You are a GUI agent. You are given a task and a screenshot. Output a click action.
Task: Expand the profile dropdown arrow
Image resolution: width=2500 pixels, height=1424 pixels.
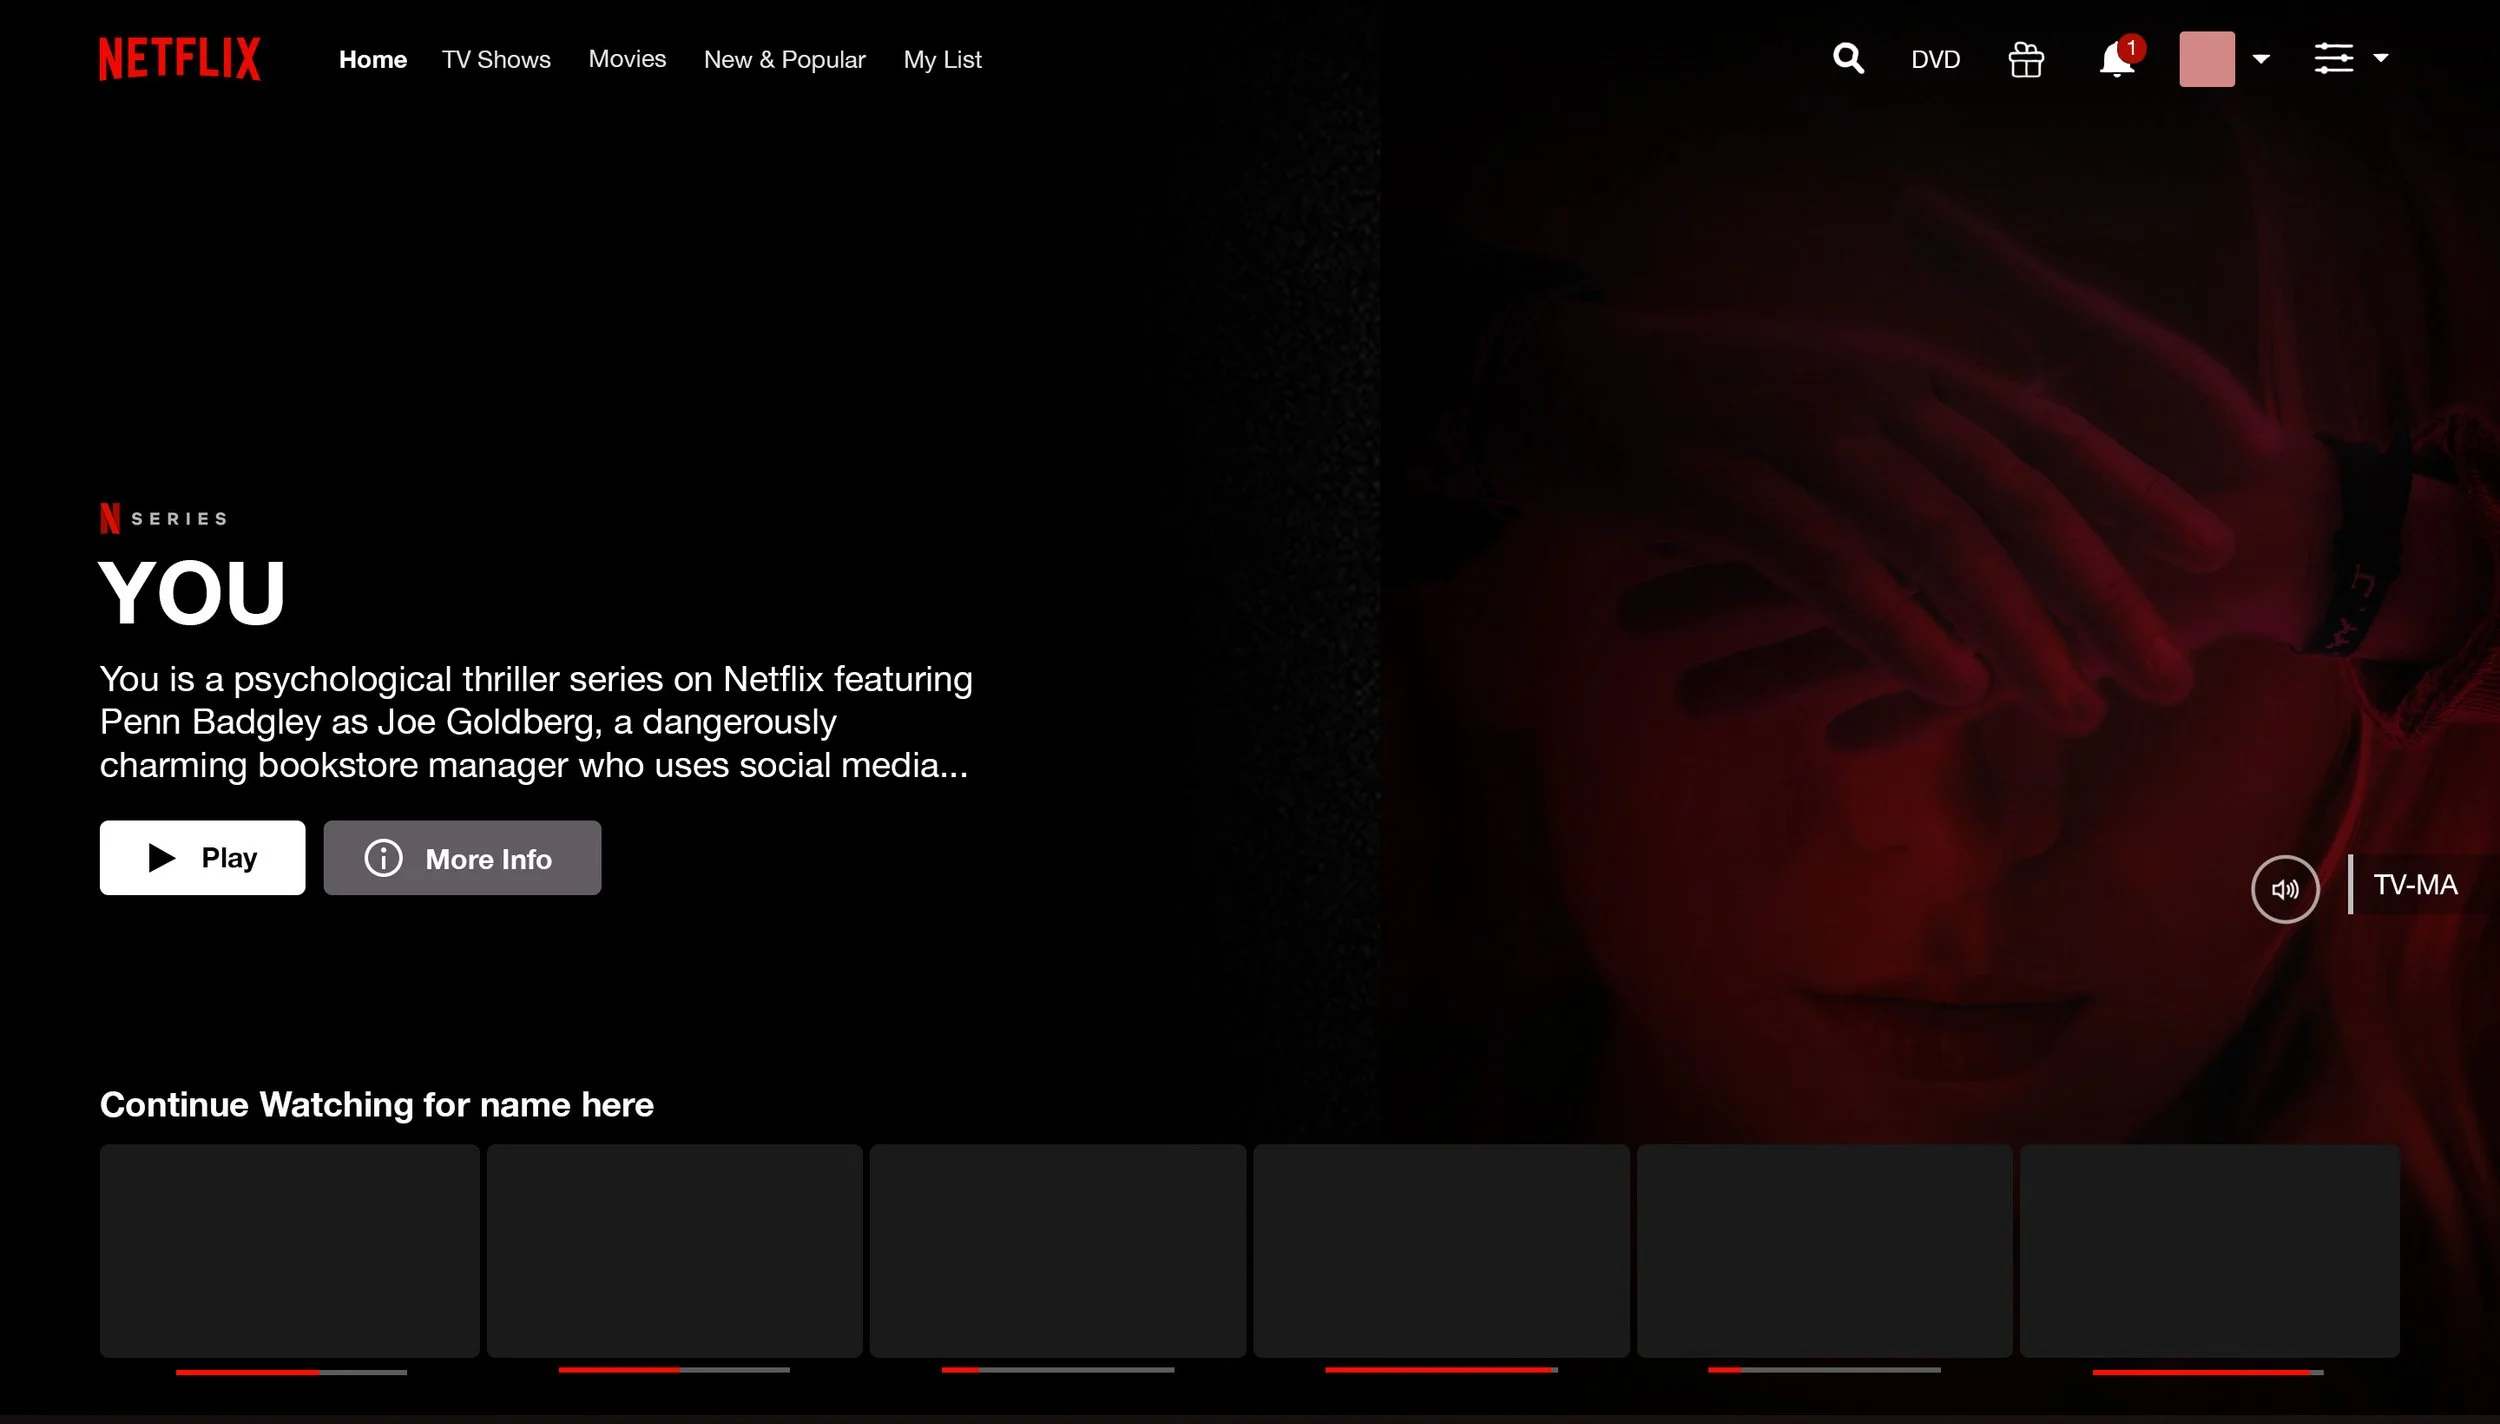point(2261,58)
